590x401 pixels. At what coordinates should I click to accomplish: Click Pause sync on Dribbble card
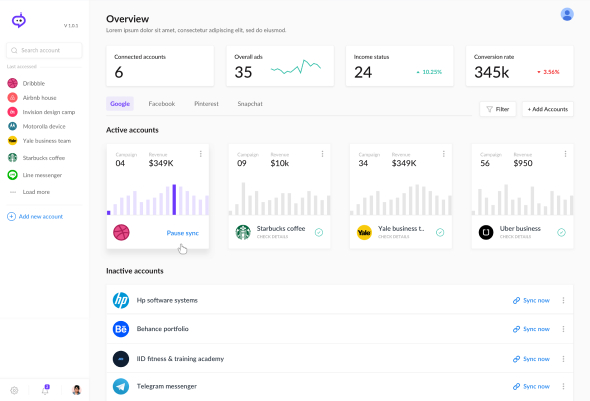click(x=182, y=233)
